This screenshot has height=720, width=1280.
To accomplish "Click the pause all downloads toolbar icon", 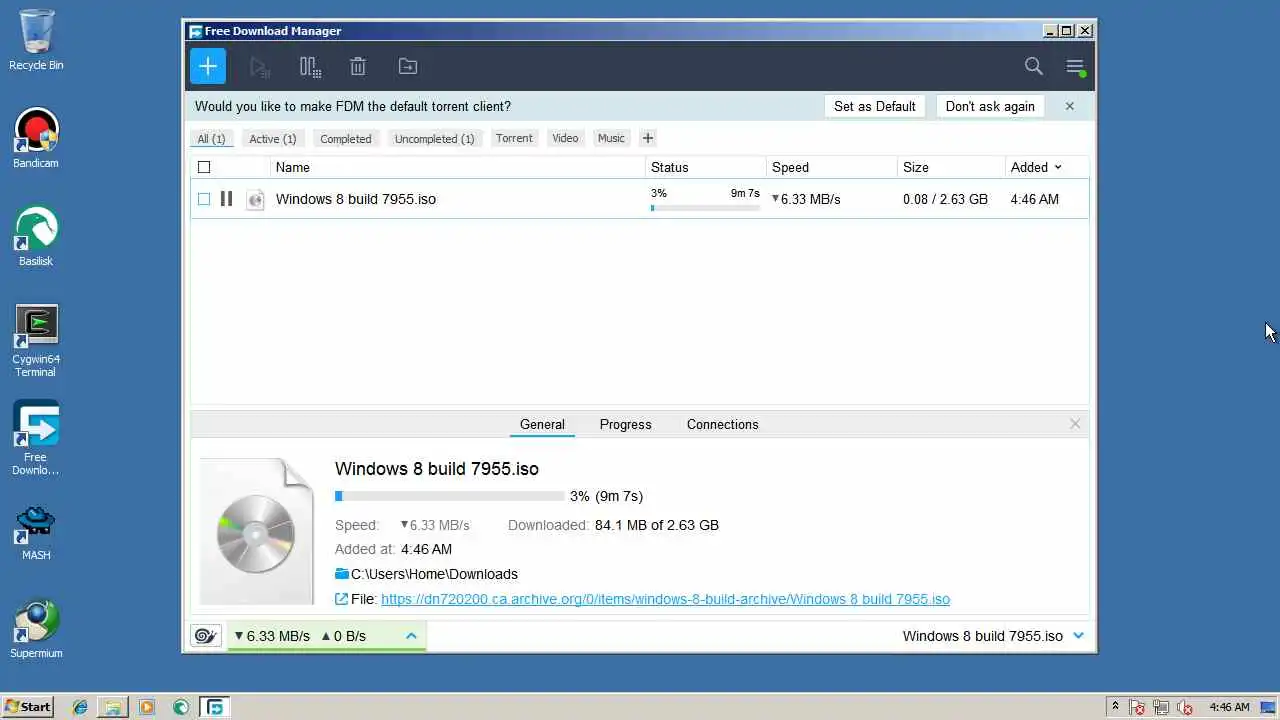I will (x=310, y=67).
